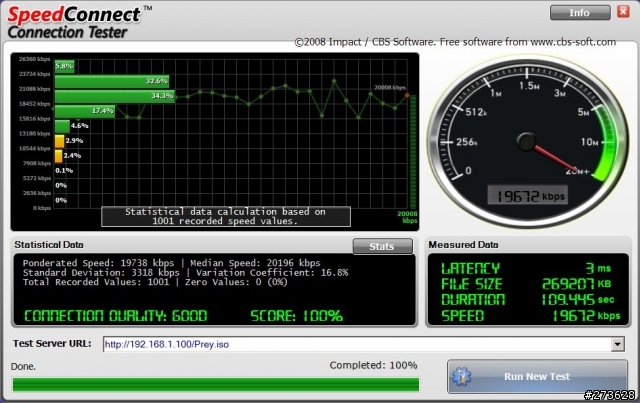Click the 'Median Speed: 20196 kbps' text
The width and height of the screenshot is (640, 403).
pyautogui.click(x=256, y=263)
